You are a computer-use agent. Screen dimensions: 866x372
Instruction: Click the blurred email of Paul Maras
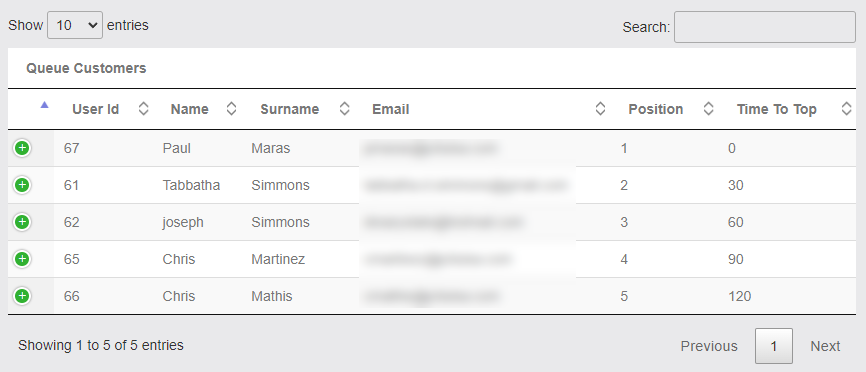(x=429, y=148)
